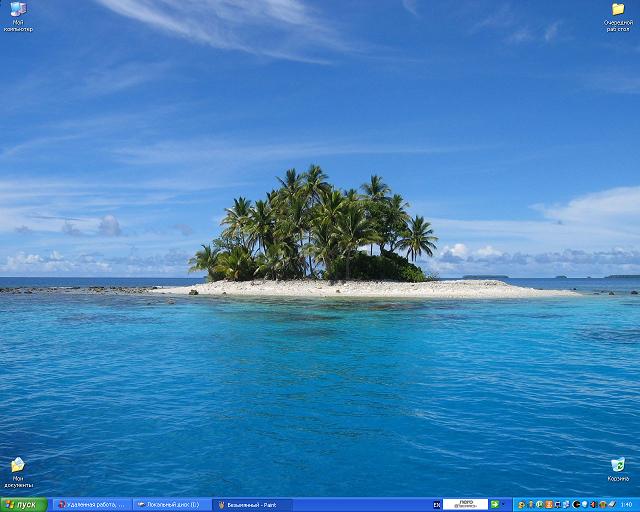Screen dimensions: 640x512
Task: Click the monitor network tray icon
Action: 558,505
